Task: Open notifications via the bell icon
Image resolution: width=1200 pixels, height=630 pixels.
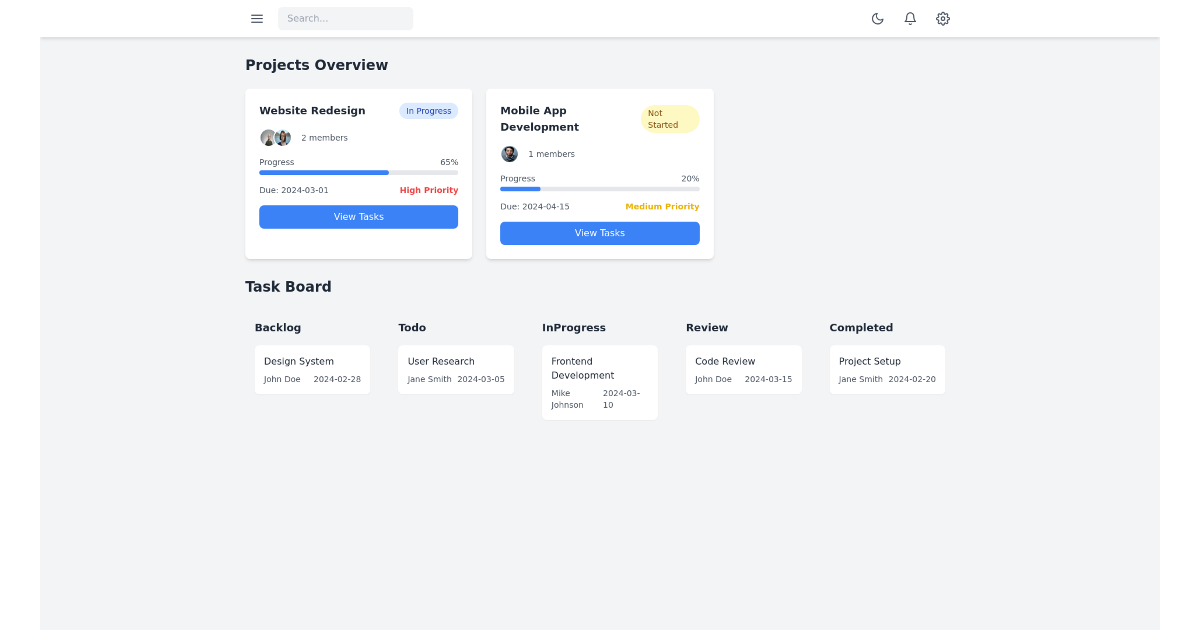Action: tap(910, 18)
